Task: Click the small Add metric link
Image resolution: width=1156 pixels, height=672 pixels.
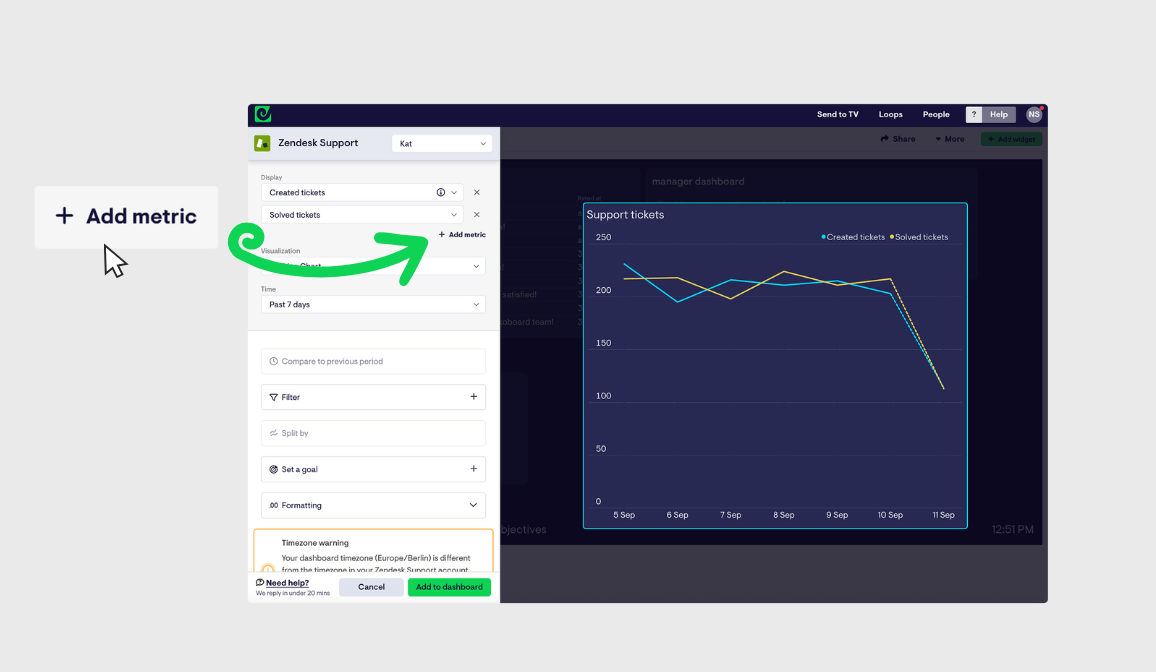Action: pos(462,234)
